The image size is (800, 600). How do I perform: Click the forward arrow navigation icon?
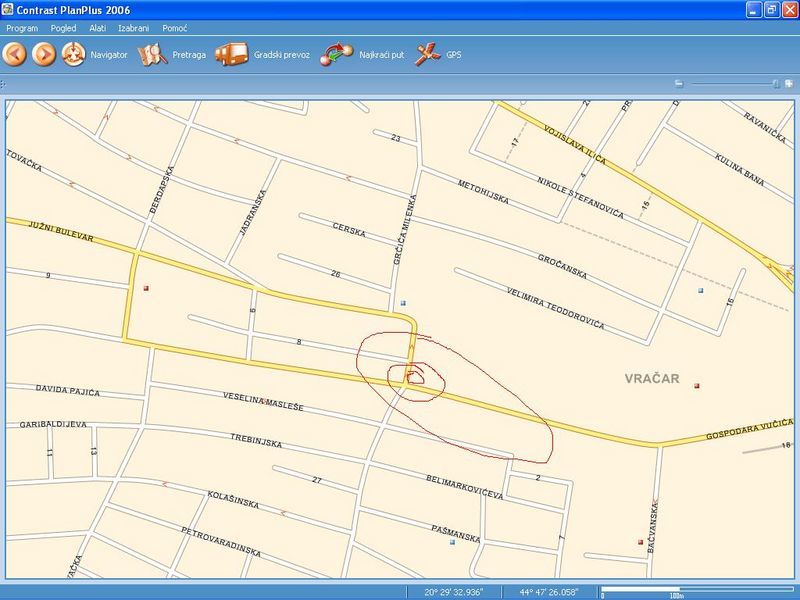pos(43,54)
